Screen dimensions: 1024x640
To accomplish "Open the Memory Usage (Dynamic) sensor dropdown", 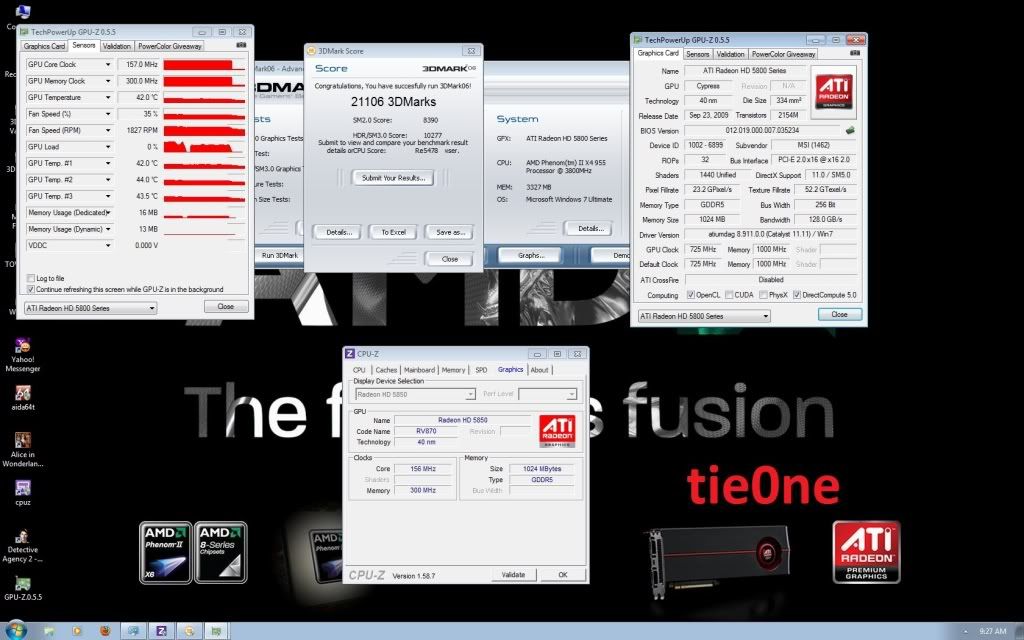I will (108, 229).
